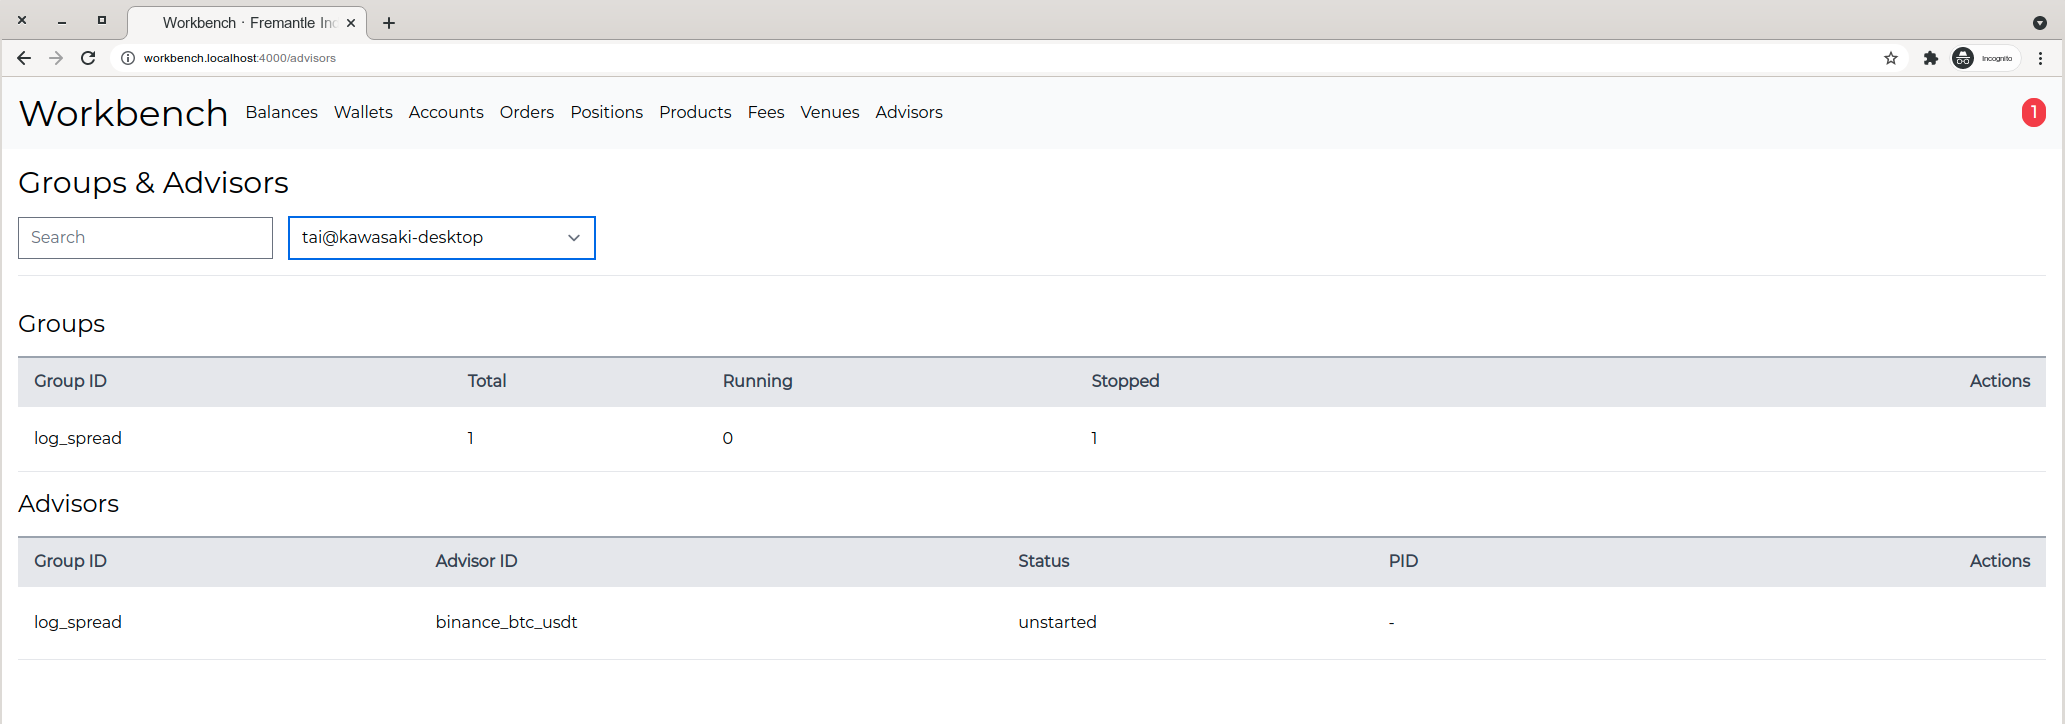Image resolution: width=2065 pixels, height=724 pixels.
Task: Click the Running count 0 for log_spread
Action: point(728,438)
